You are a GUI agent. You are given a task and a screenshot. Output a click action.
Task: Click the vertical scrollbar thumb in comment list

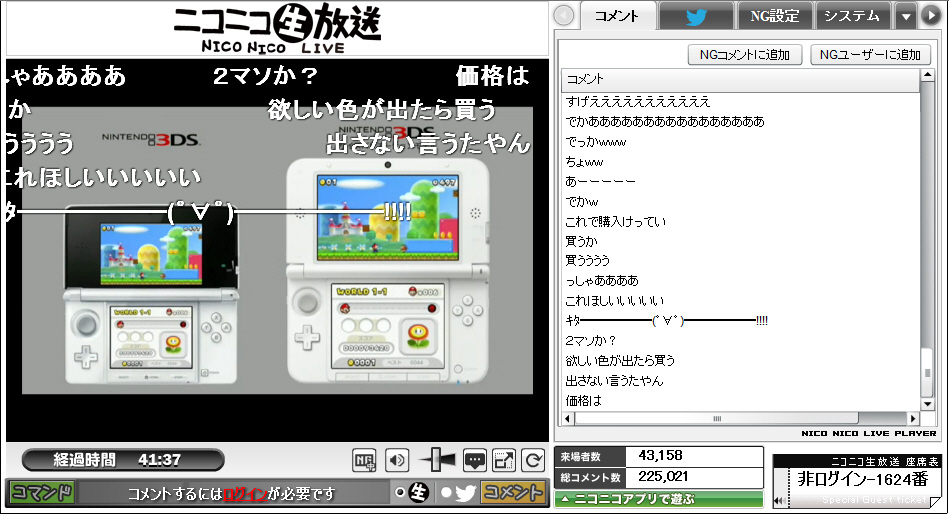[x=927, y=373]
